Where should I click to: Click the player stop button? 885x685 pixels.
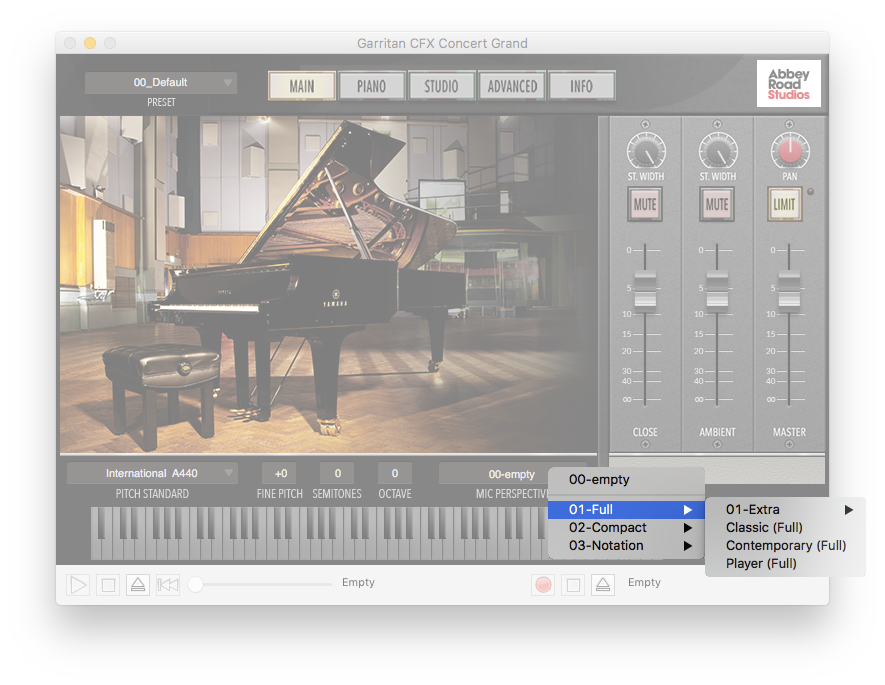pos(108,585)
